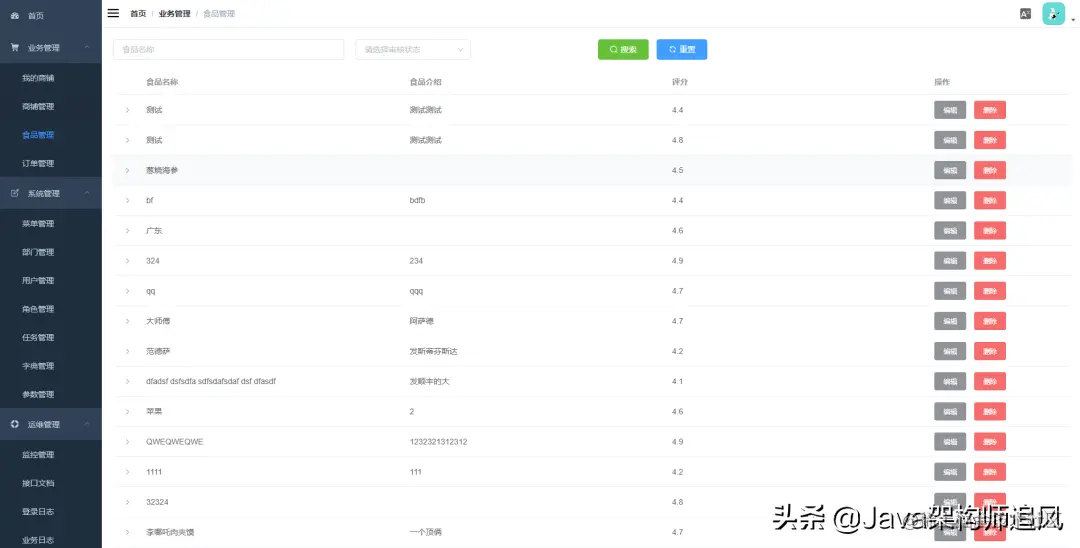1080x548 pixels.
Task: Expand the bf row
Action: tap(127, 200)
